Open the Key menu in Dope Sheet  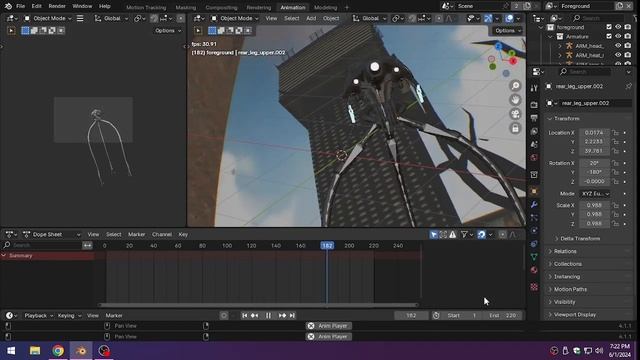click(x=183, y=234)
